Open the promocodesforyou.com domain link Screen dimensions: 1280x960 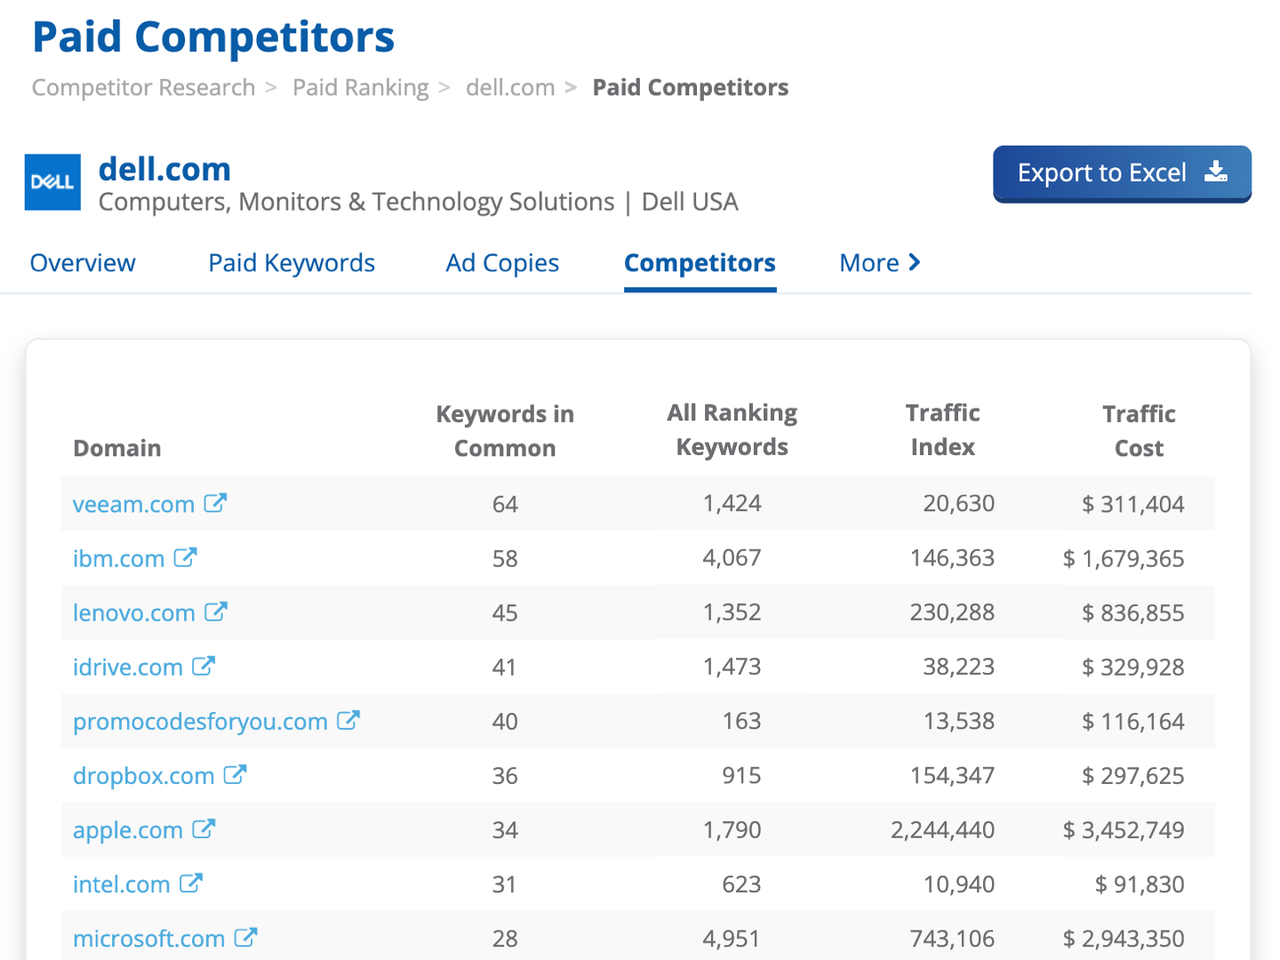200,721
